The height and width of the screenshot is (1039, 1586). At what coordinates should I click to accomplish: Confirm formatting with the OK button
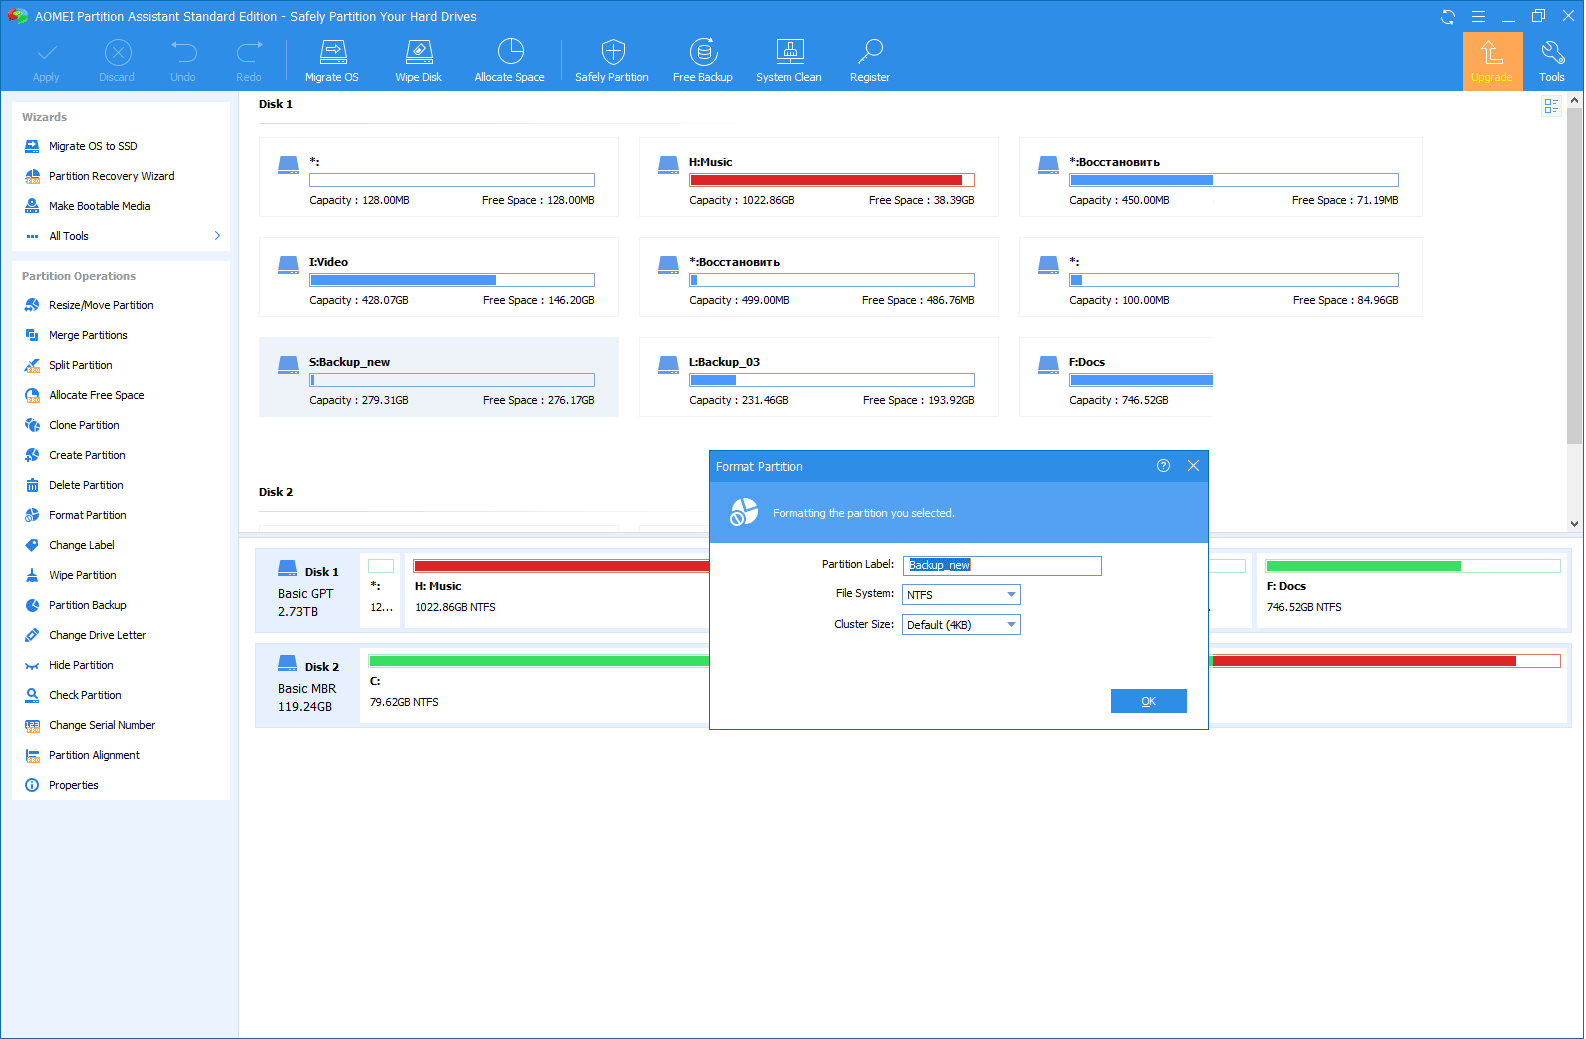1149,701
